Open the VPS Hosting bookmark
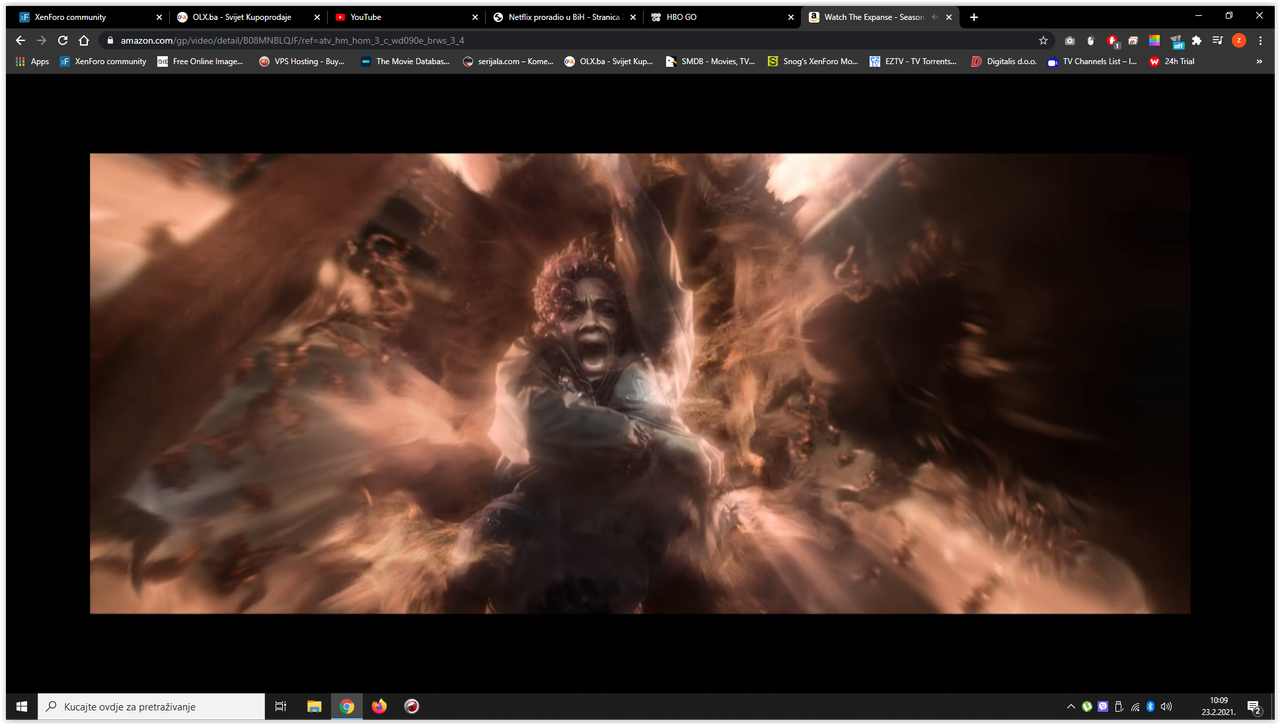This screenshot has height=725, width=1280. (x=301, y=61)
